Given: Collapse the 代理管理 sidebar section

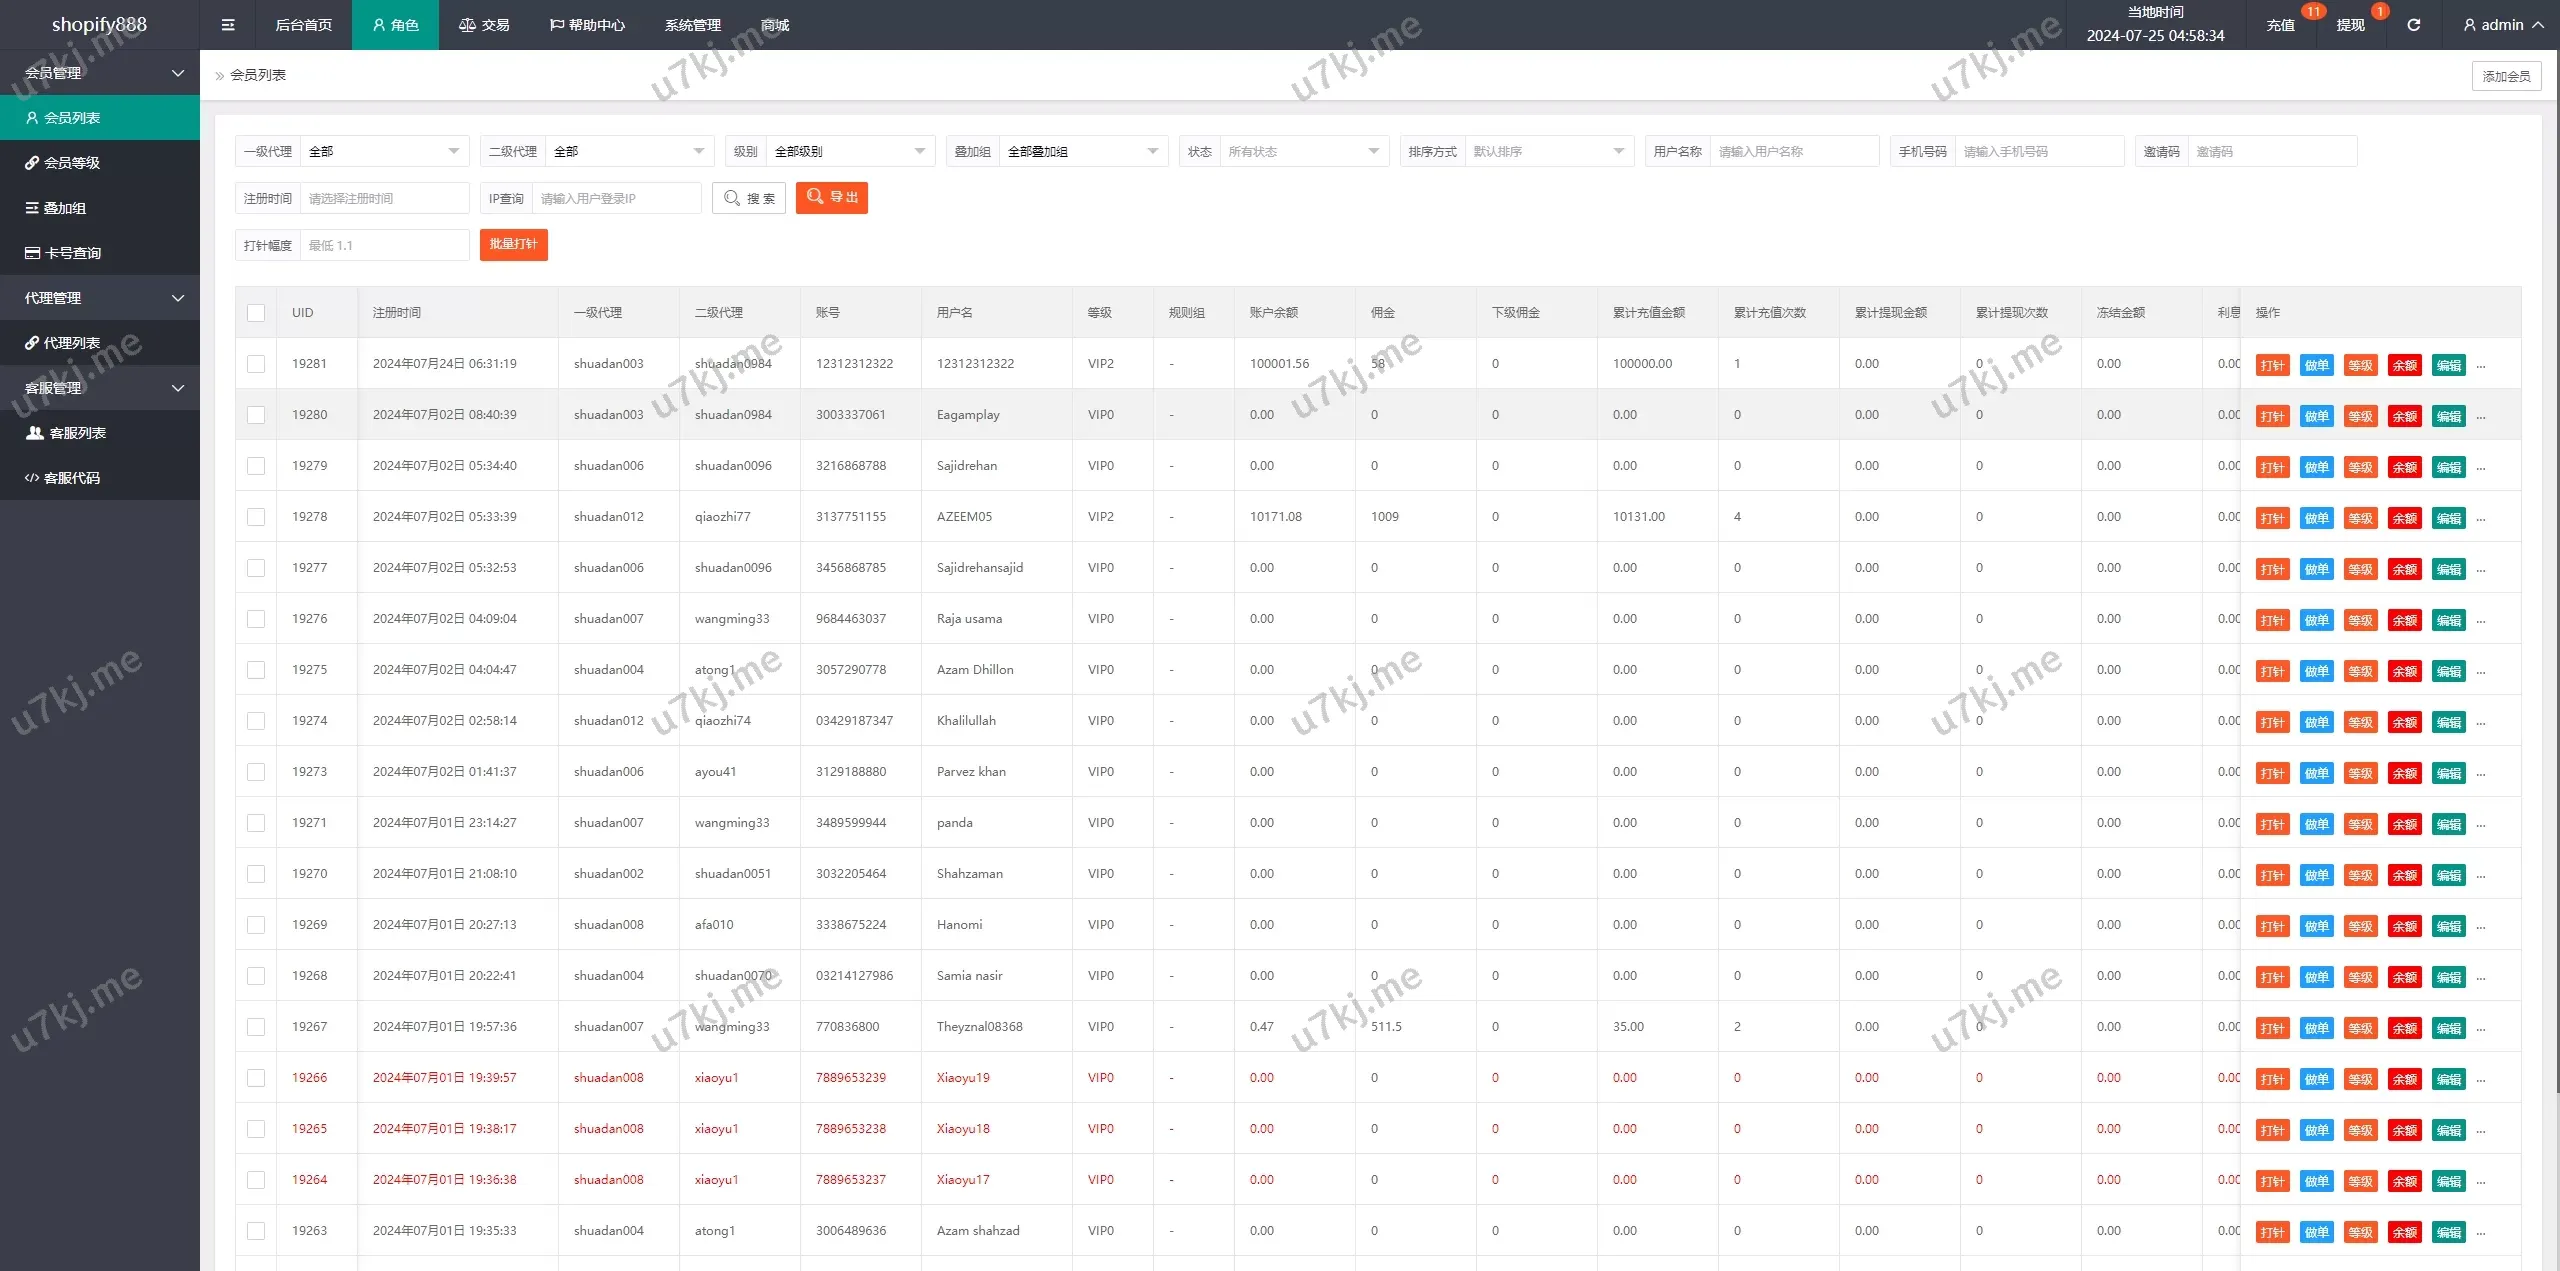Looking at the screenshot, I should click(100, 298).
